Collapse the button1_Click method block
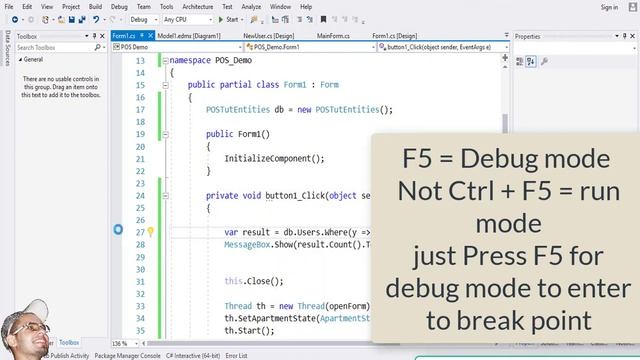The image size is (640, 360). point(165,196)
